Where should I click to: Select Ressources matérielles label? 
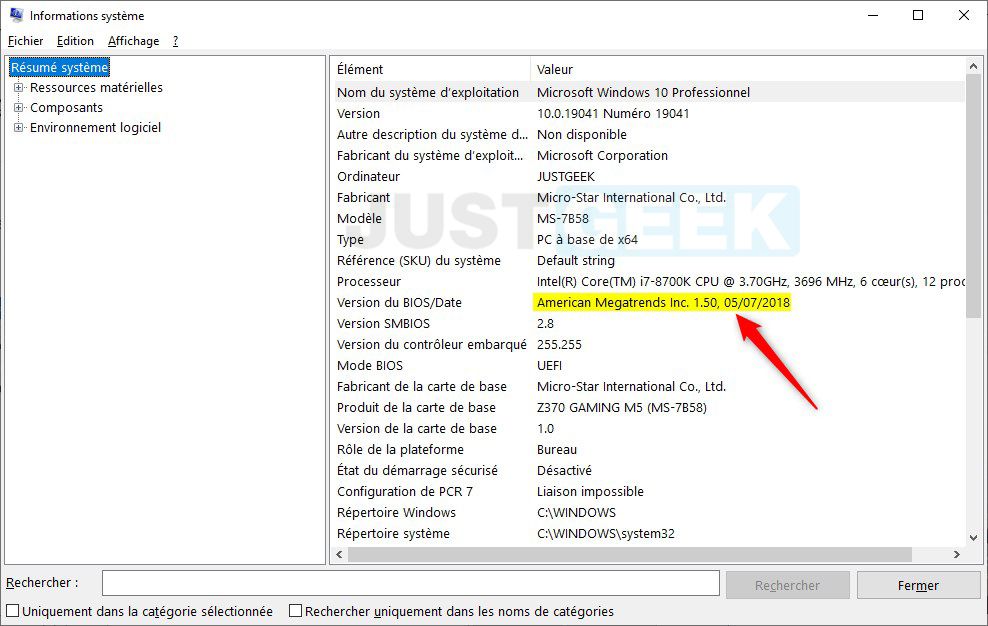click(96, 88)
